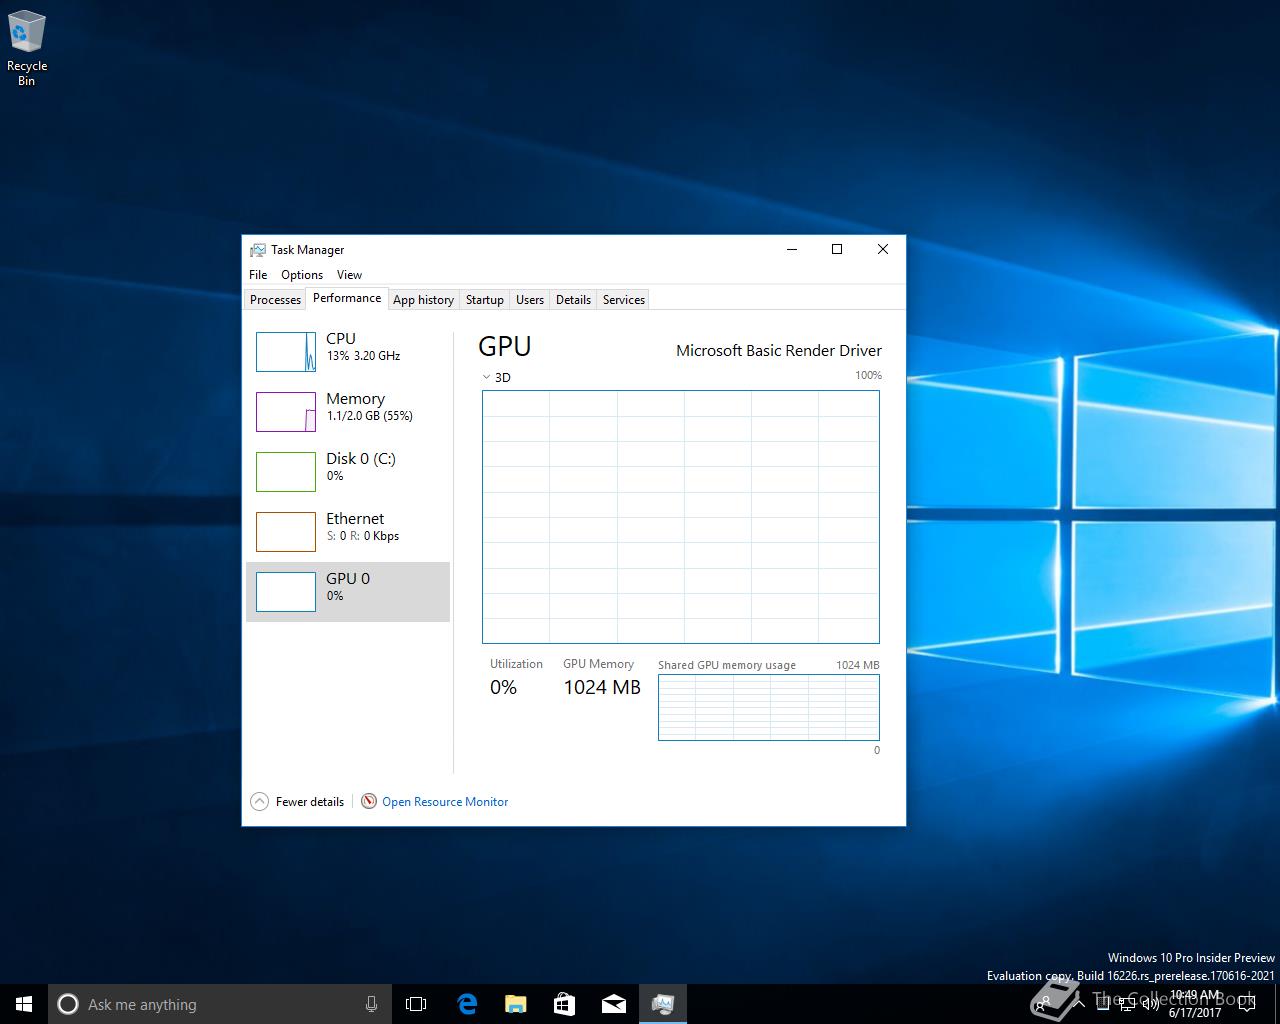Click the Task Manager taskbar icon
Screen dimensions: 1280x1024
pyautogui.click(x=662, y=1004)
